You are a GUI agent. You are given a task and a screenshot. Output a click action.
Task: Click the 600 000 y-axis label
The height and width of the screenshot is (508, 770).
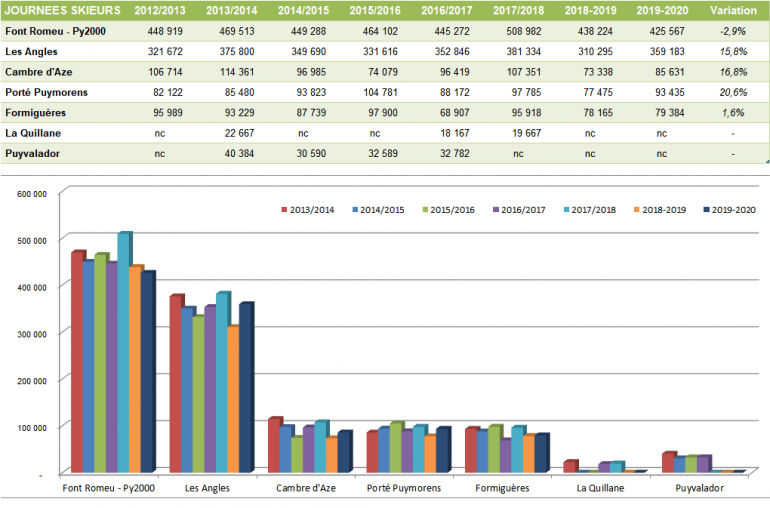[x=33, y=193]
